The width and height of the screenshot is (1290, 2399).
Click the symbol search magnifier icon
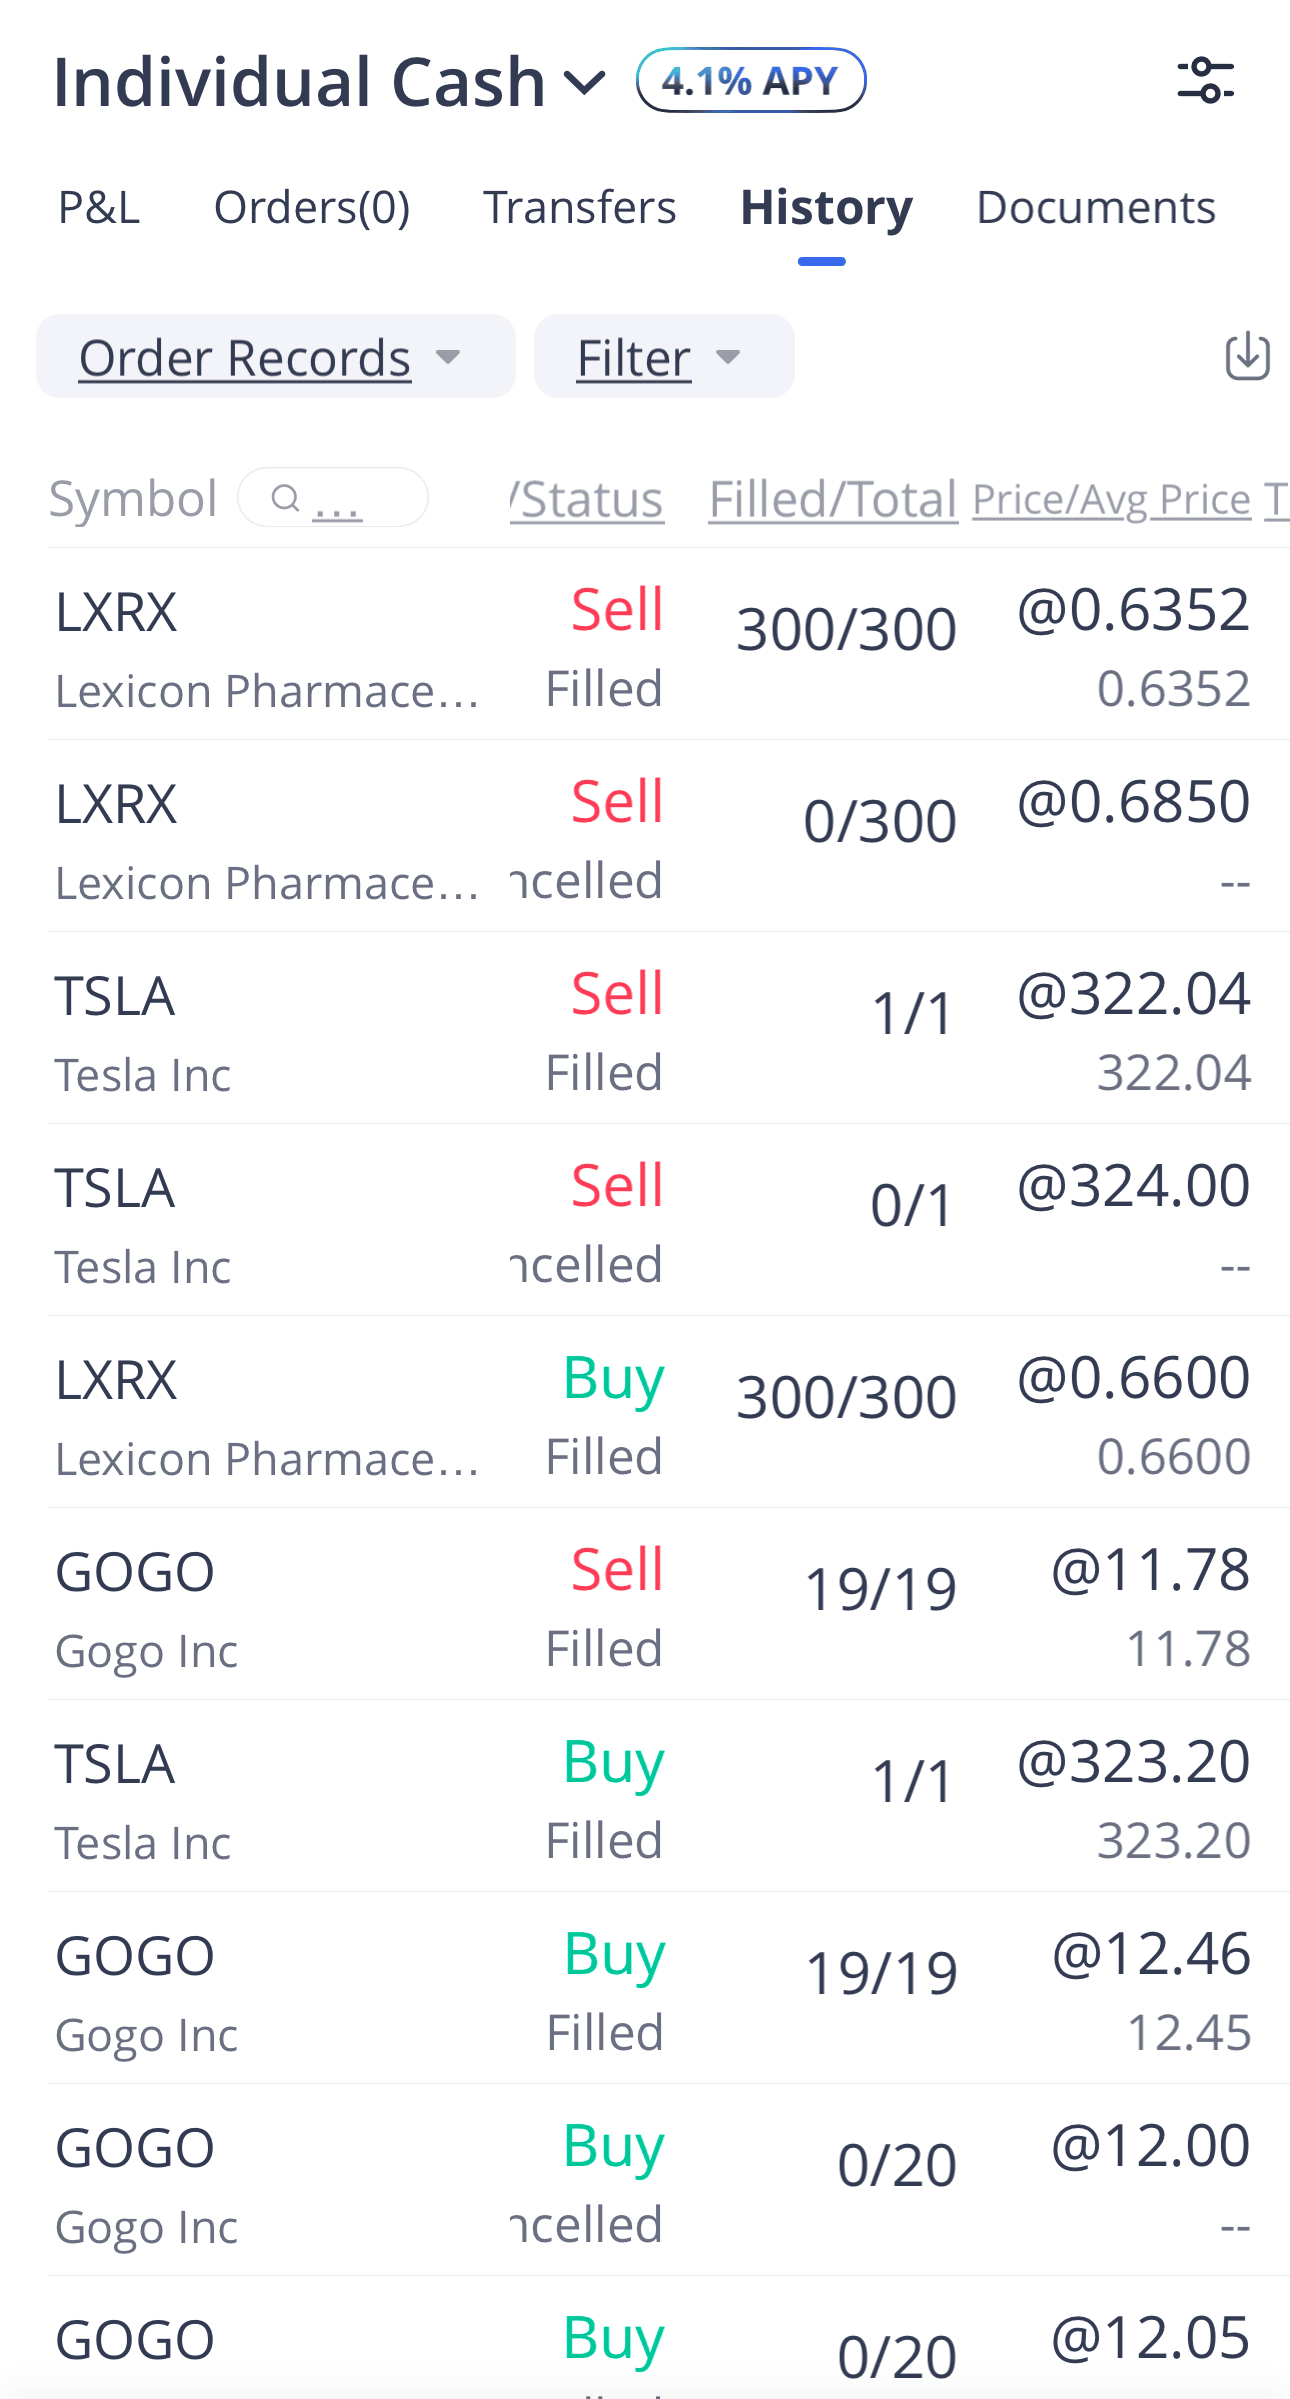(286, 497)
